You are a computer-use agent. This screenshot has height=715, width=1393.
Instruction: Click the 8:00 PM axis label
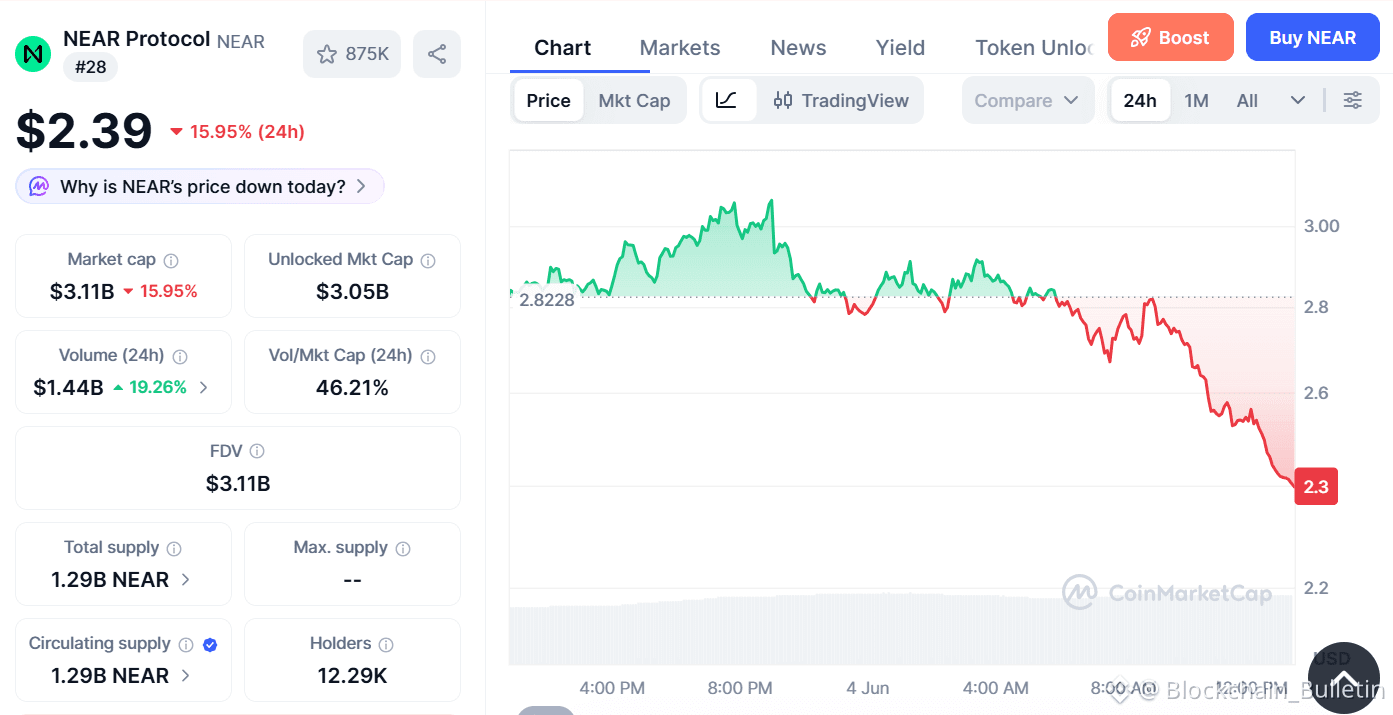(x=739, y=688)
